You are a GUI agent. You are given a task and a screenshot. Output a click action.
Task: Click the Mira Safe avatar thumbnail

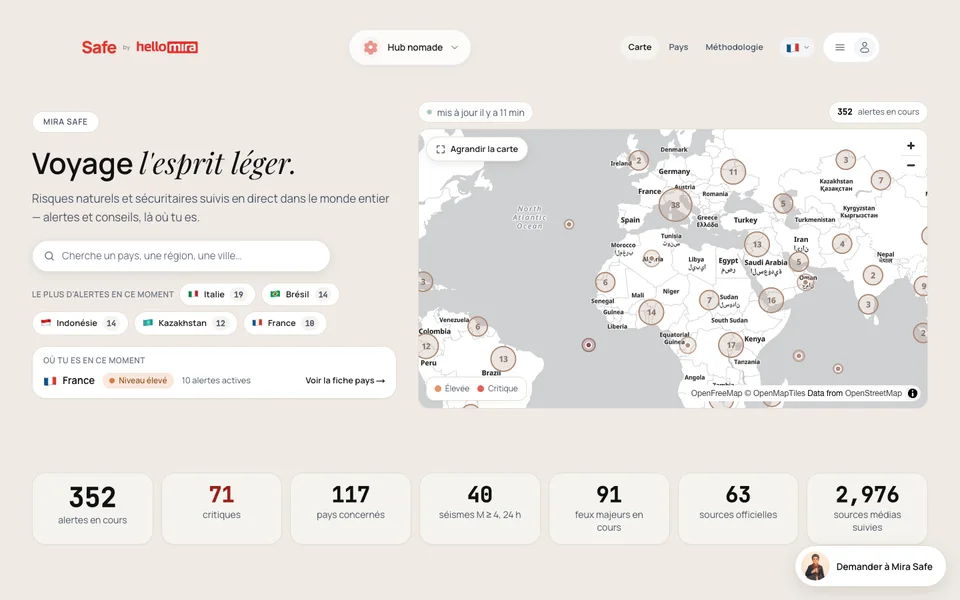point(816,566)
